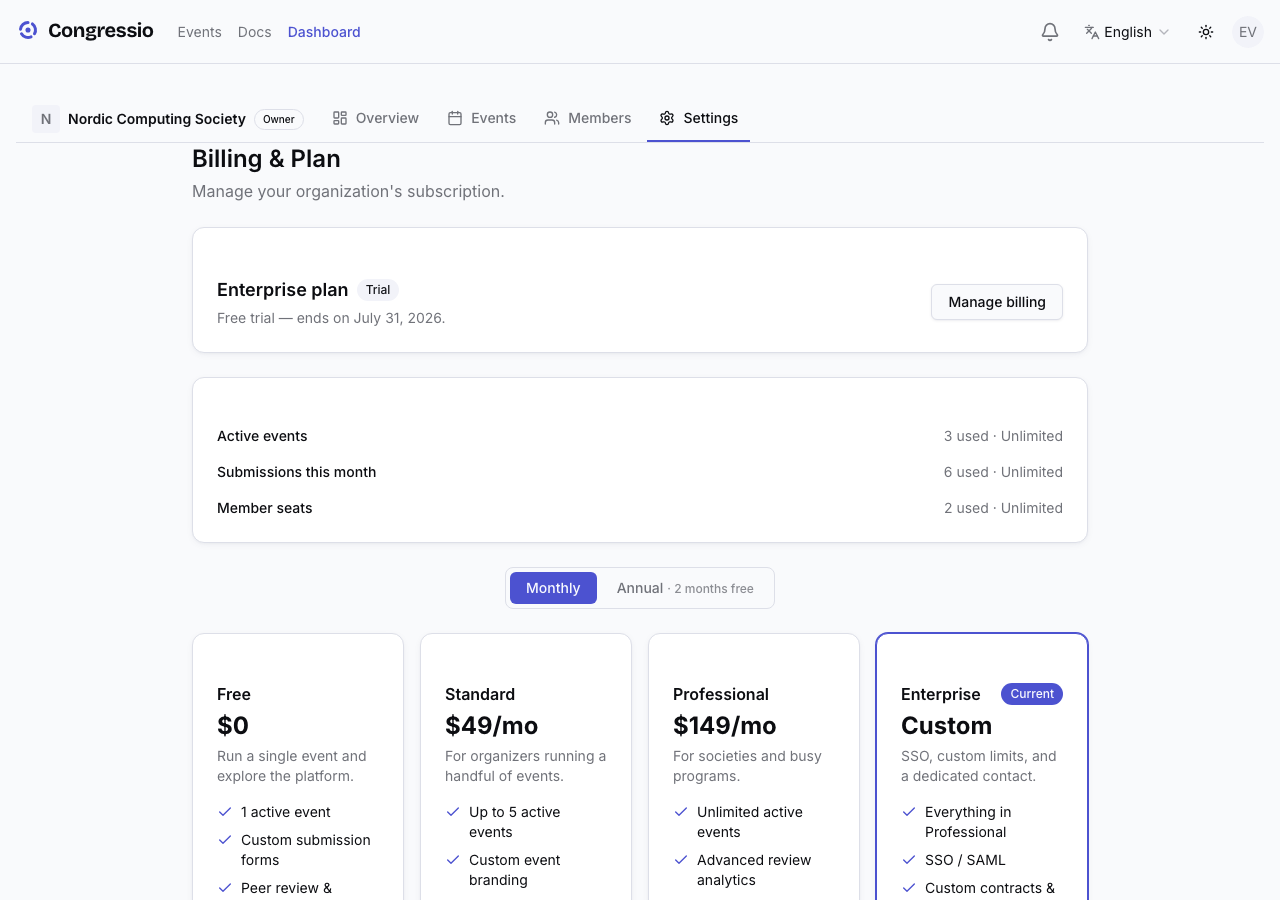Screen dimensions: 1280x900
Task: Click '6 used · Unlimited' value
Action: 1003,472
